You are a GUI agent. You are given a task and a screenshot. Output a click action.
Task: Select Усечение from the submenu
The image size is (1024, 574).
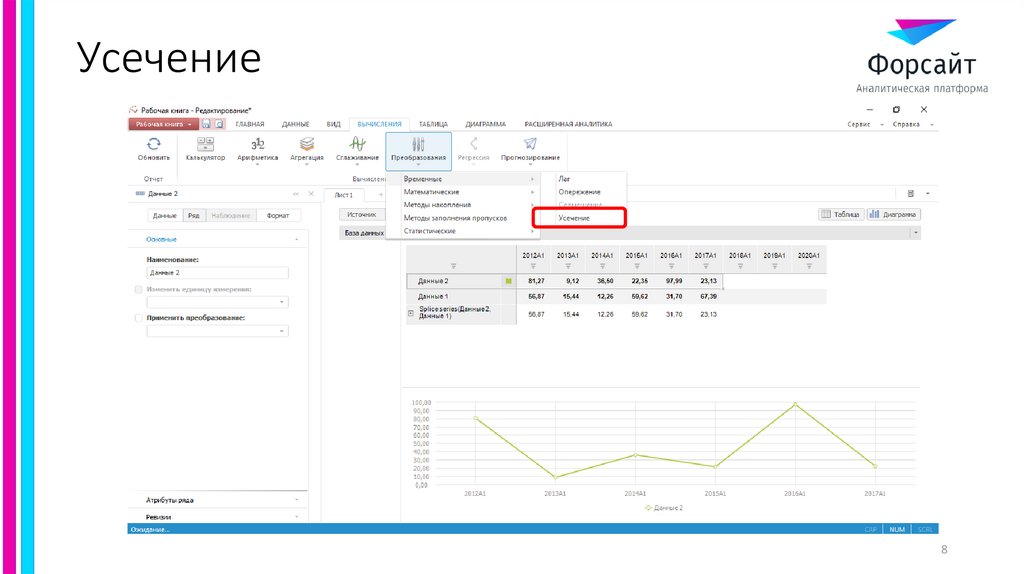point(574,217)
